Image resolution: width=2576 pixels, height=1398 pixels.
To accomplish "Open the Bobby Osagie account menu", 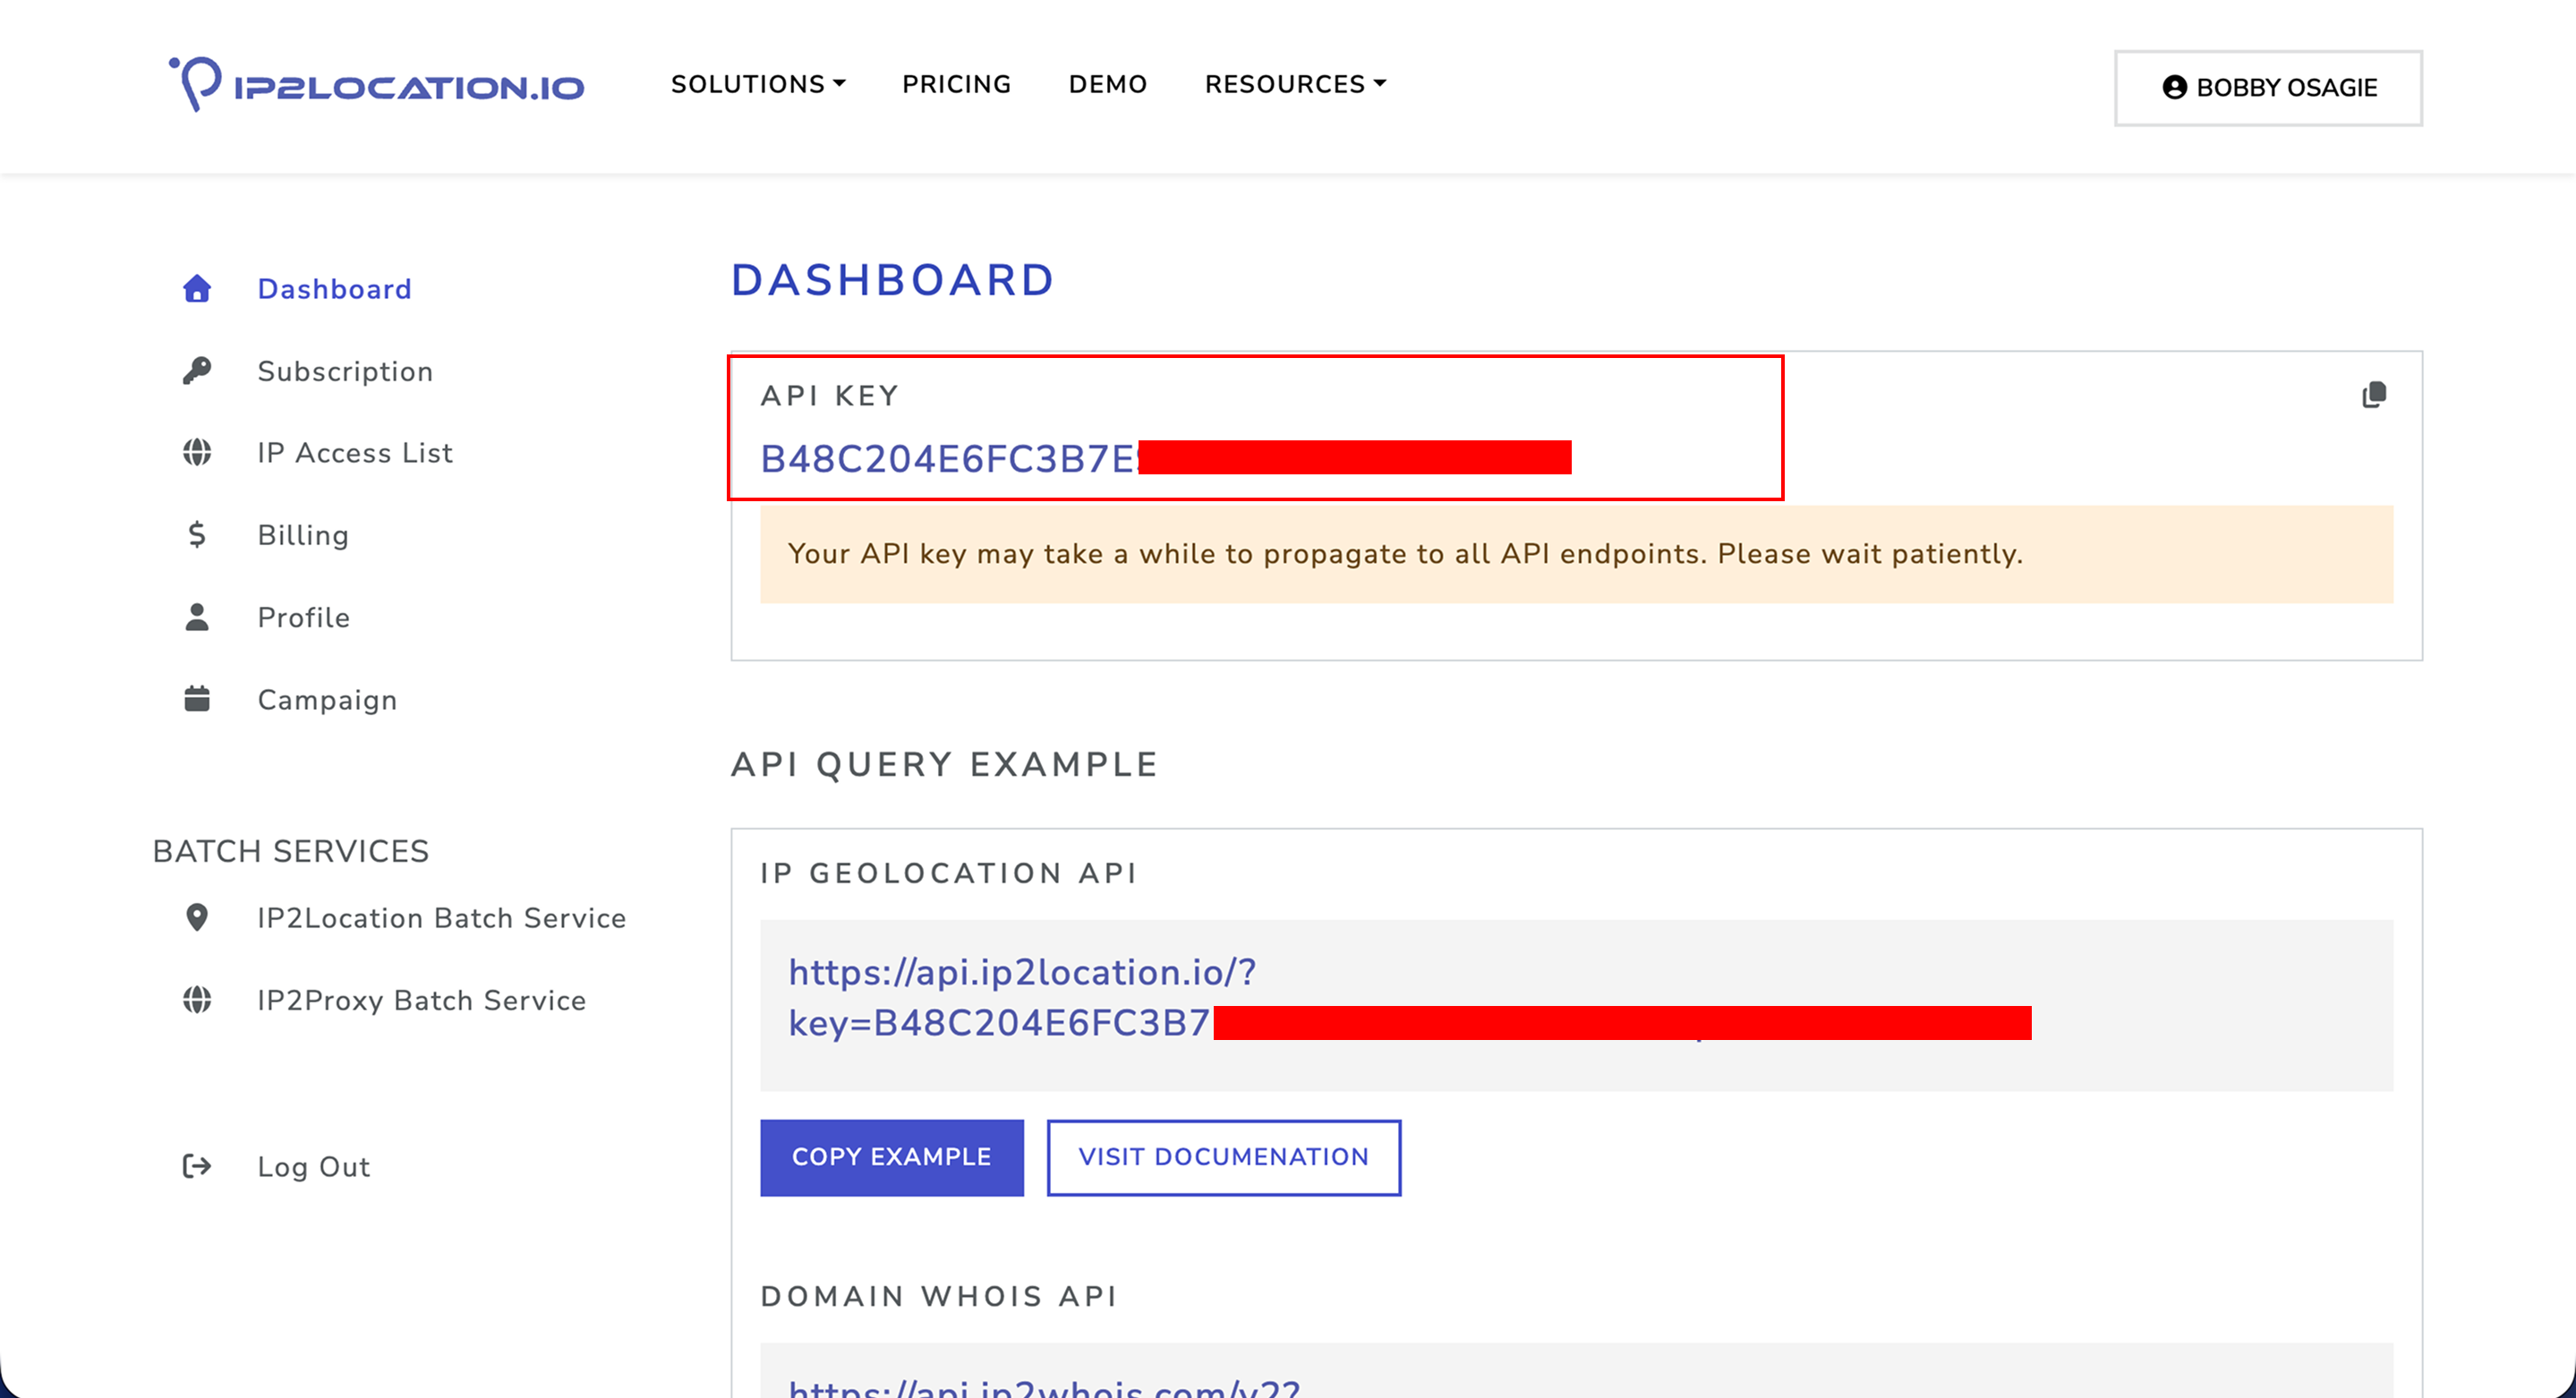I will coord(2267,88).
